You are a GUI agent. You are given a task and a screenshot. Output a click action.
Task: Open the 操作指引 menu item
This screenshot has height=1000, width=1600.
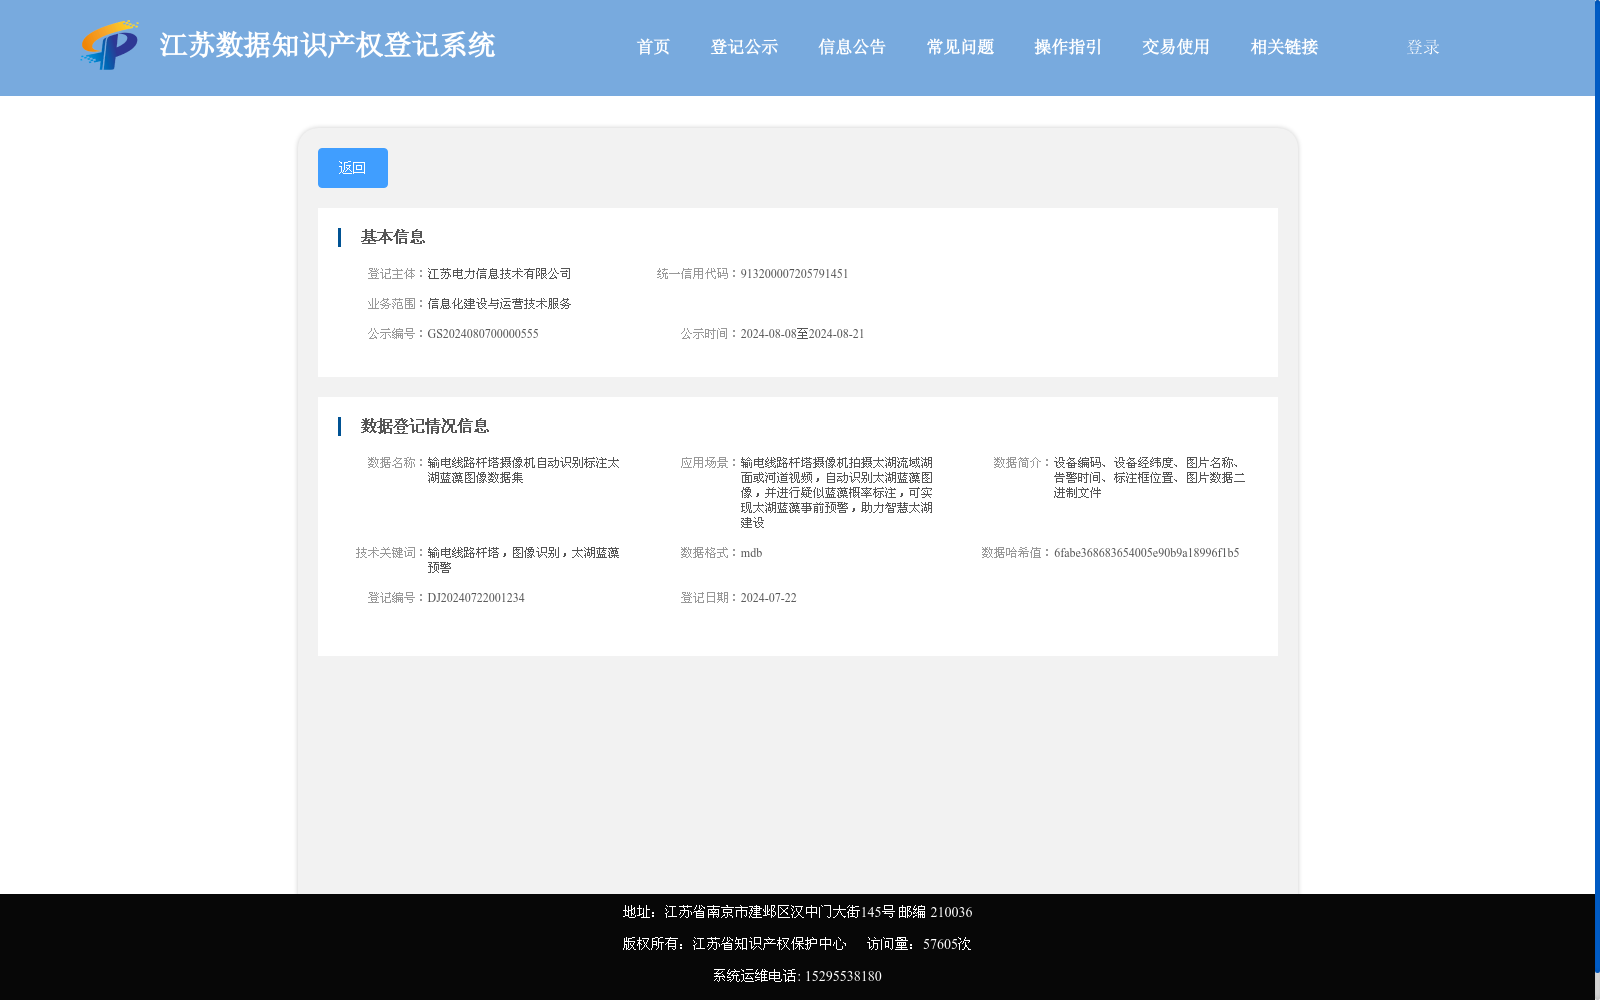1068,47
